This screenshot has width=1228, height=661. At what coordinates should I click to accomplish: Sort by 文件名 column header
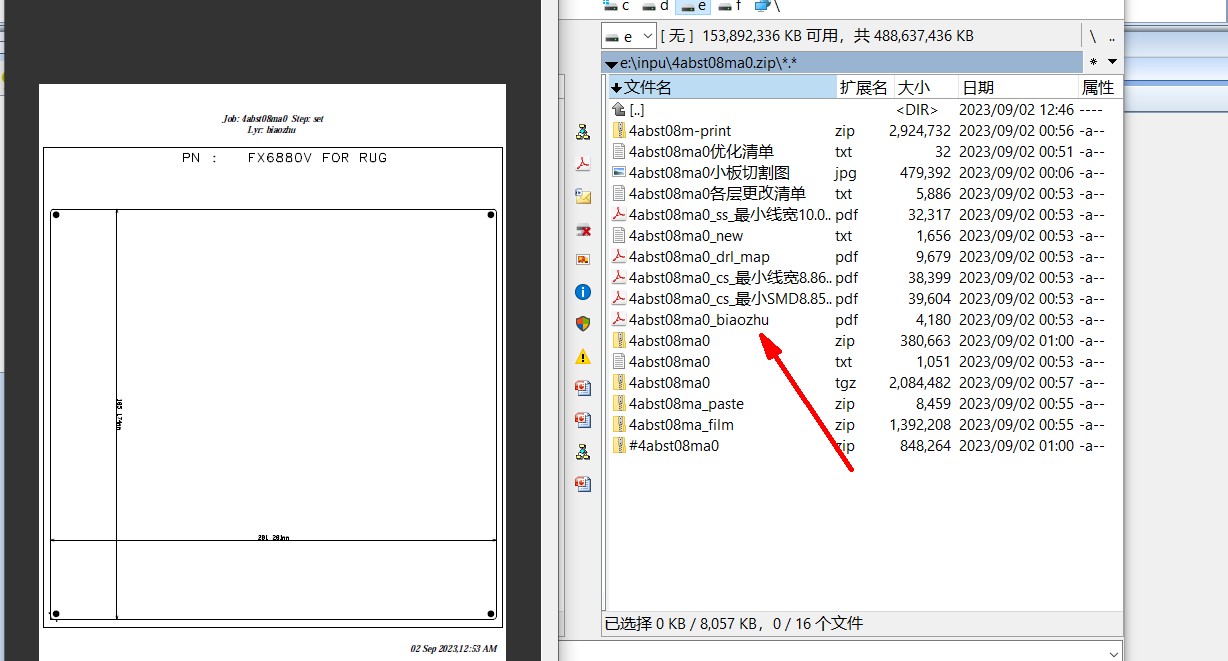point(720,88)
